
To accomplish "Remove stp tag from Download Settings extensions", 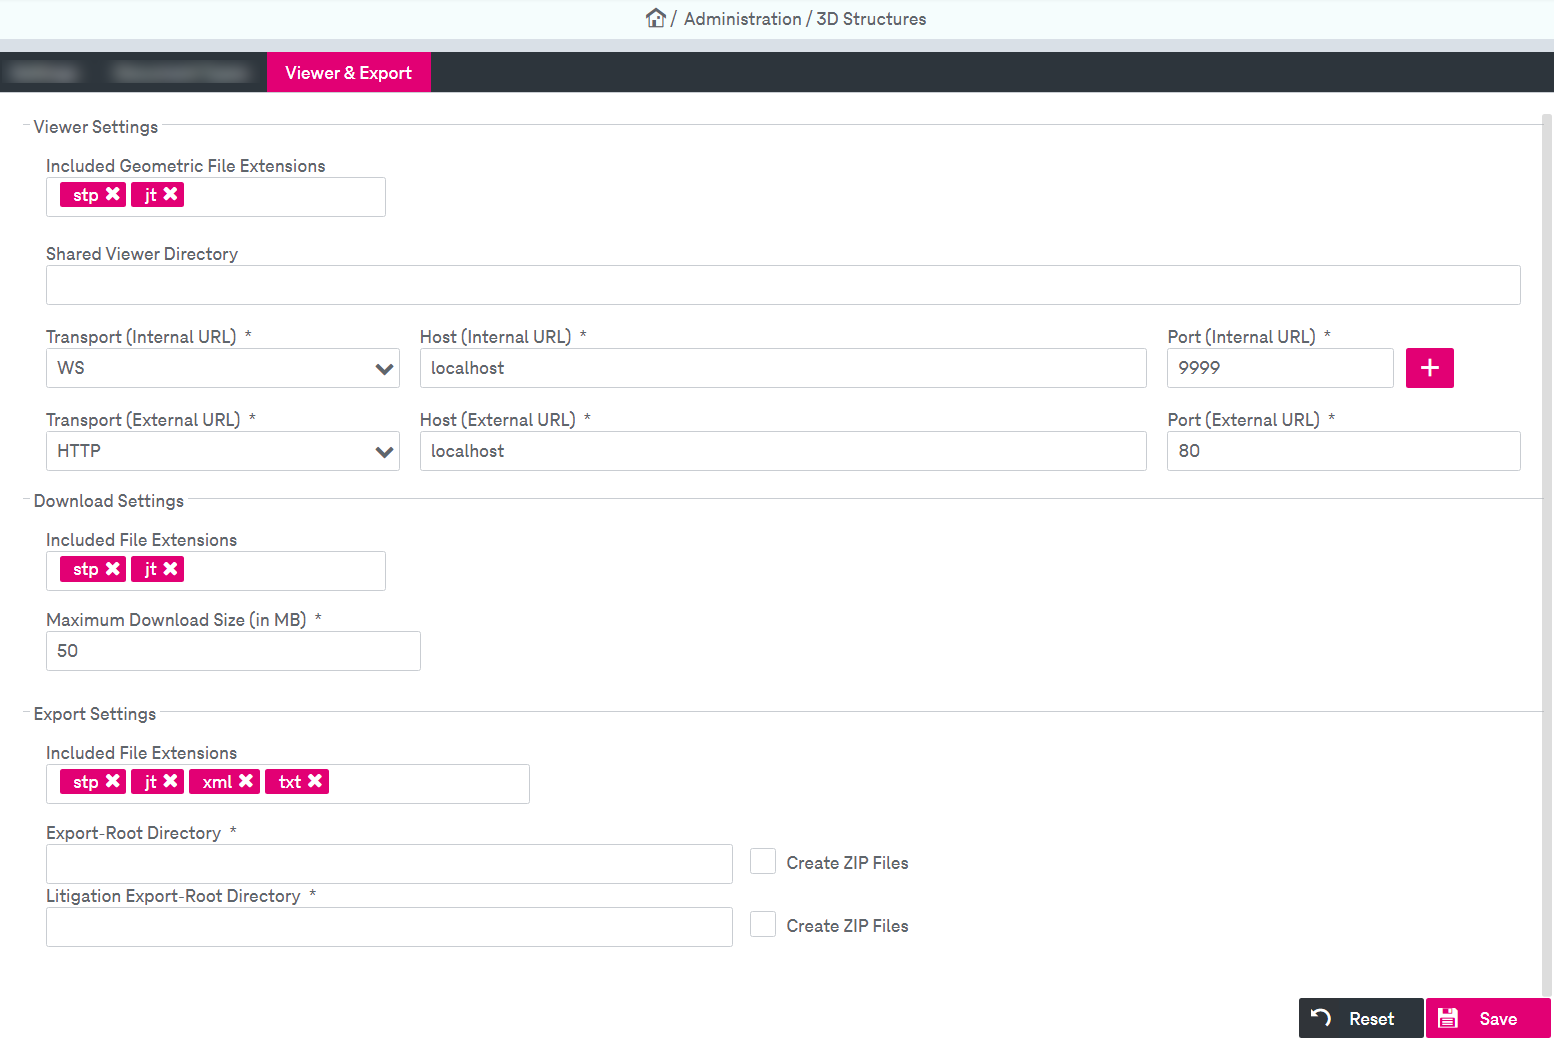I will coord(113,568).
